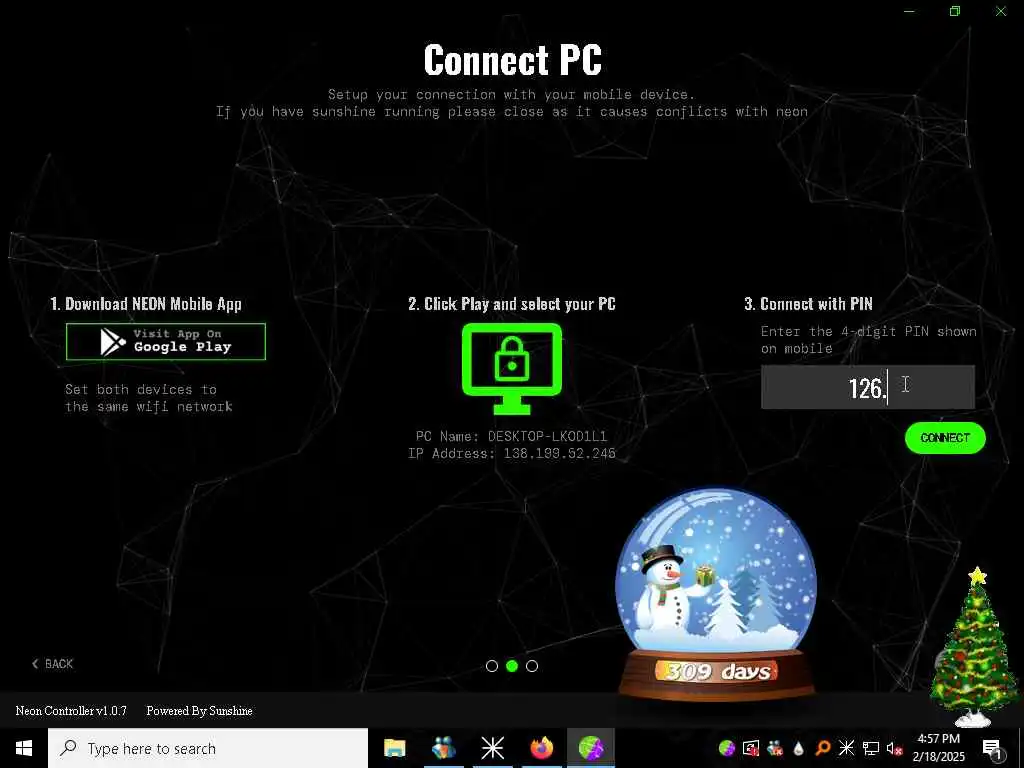
Task: Click the 1. Download NEON Mobile App heading
Action: 146,304
